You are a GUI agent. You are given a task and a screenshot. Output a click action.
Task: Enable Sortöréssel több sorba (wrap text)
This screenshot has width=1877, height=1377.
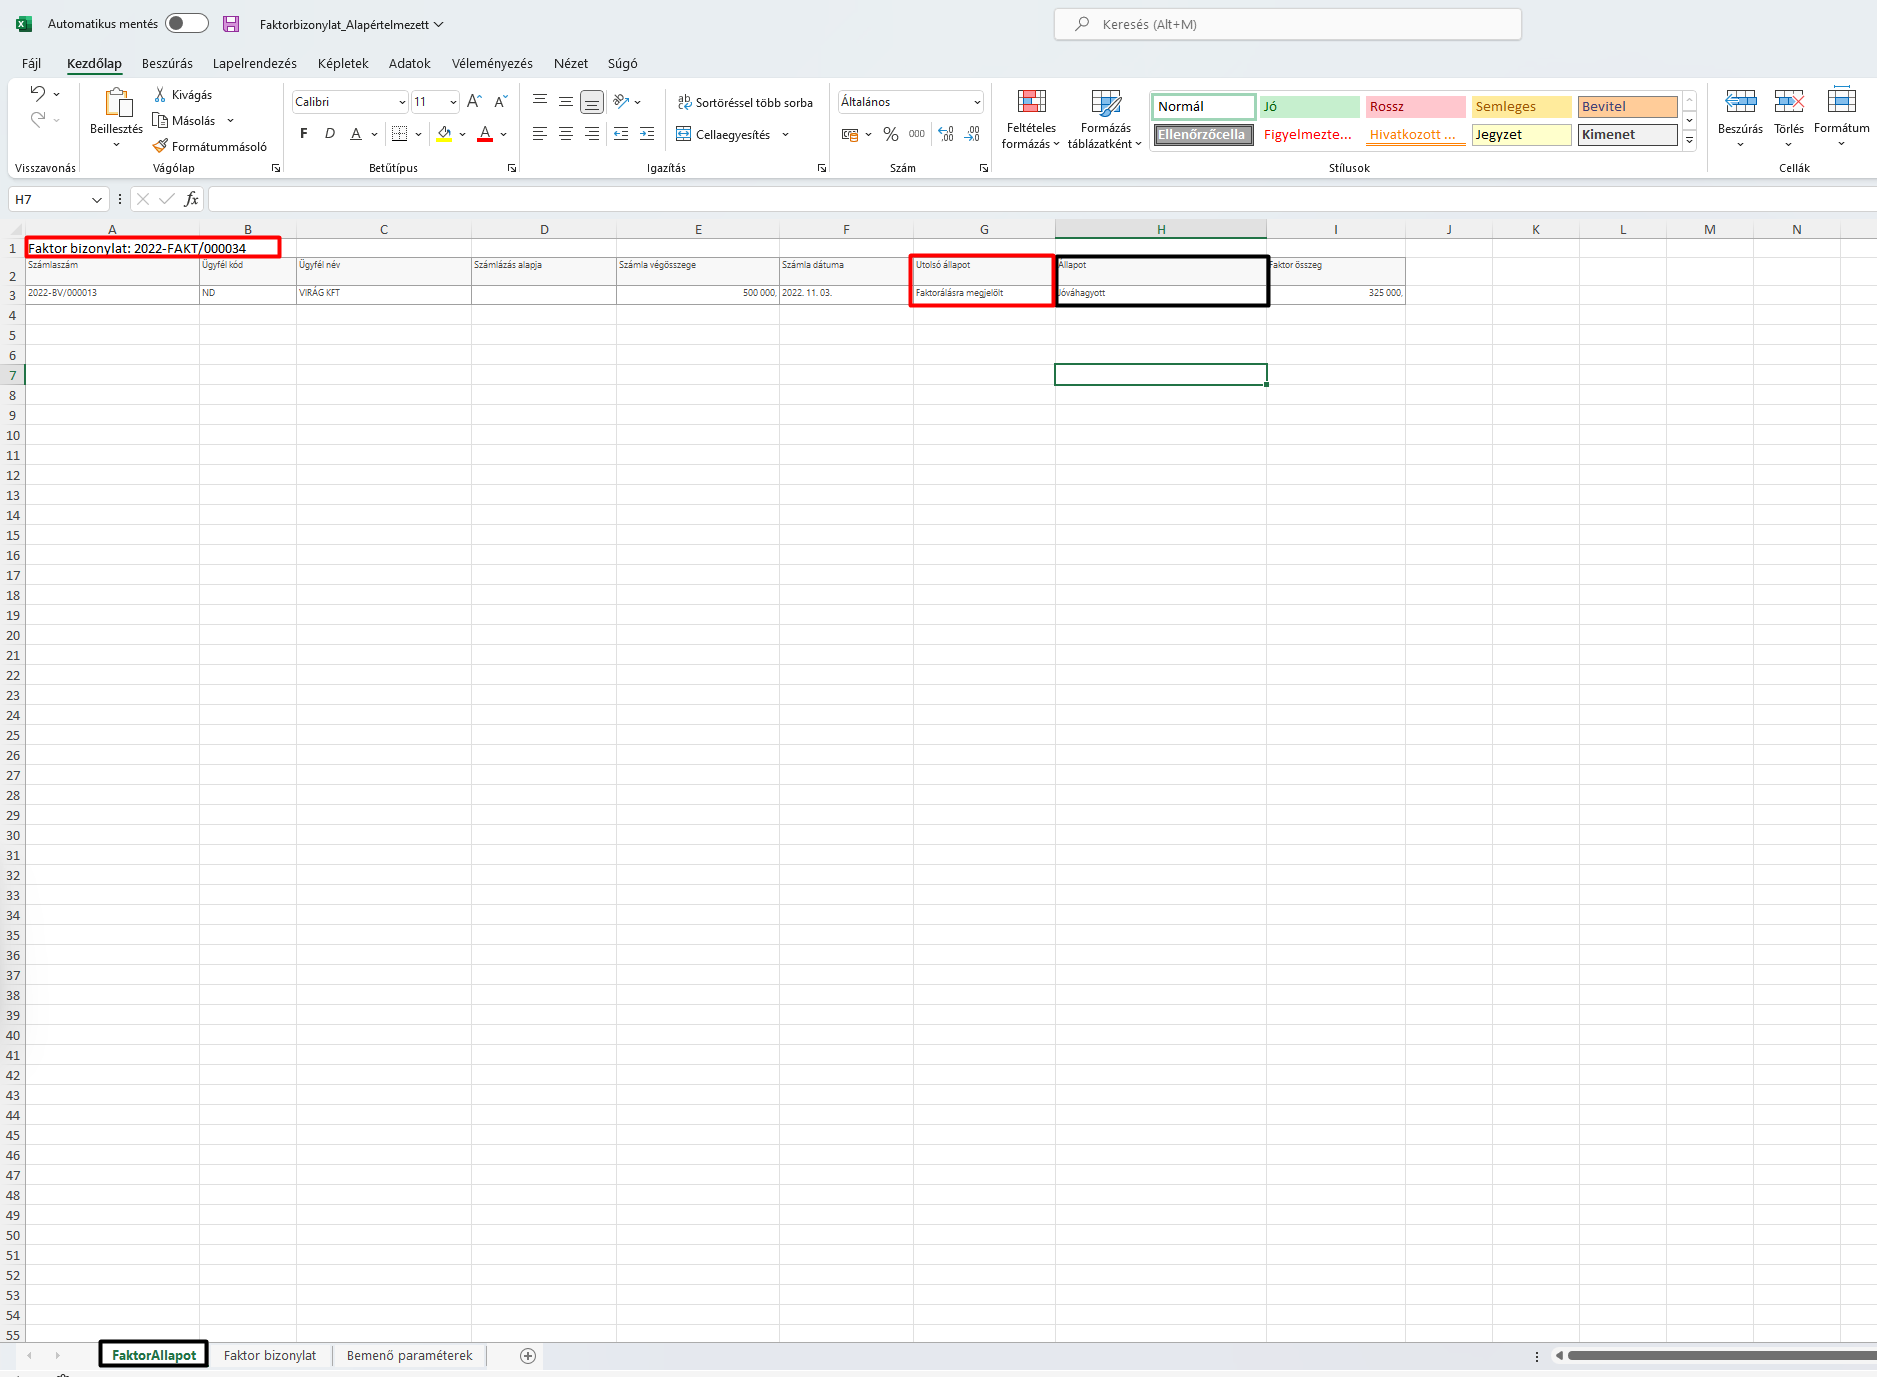point(745,101)
